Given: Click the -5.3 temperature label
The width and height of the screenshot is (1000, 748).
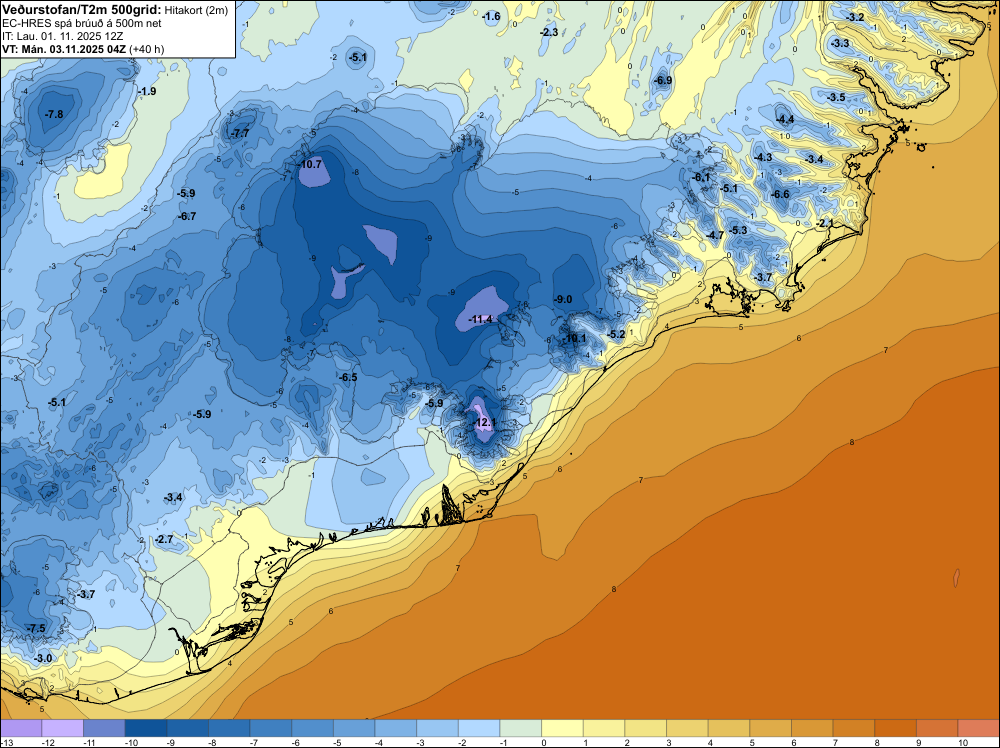Looking at the screenshot, I should click(738, 230).
